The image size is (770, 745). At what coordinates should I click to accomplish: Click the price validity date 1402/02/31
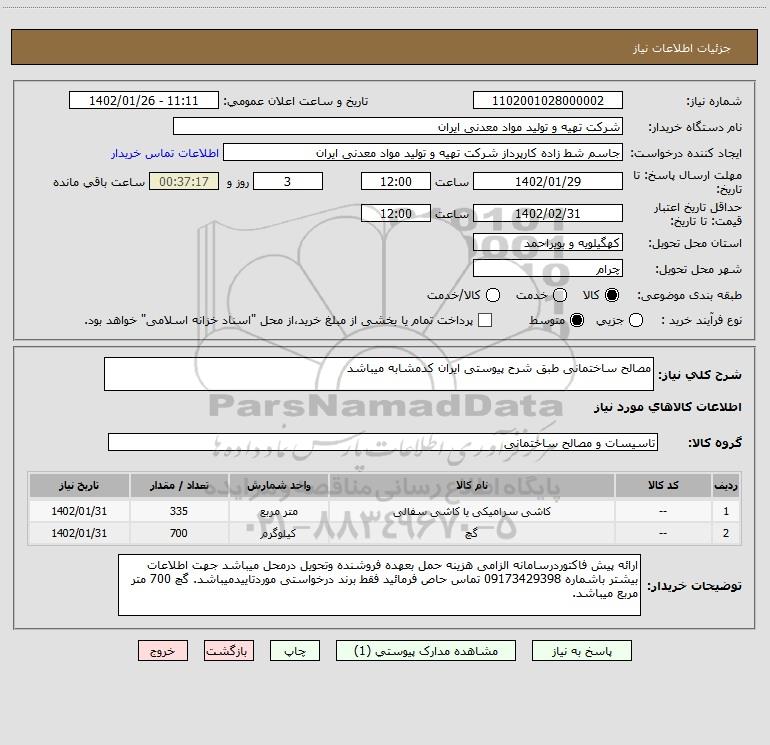point(548,214)
